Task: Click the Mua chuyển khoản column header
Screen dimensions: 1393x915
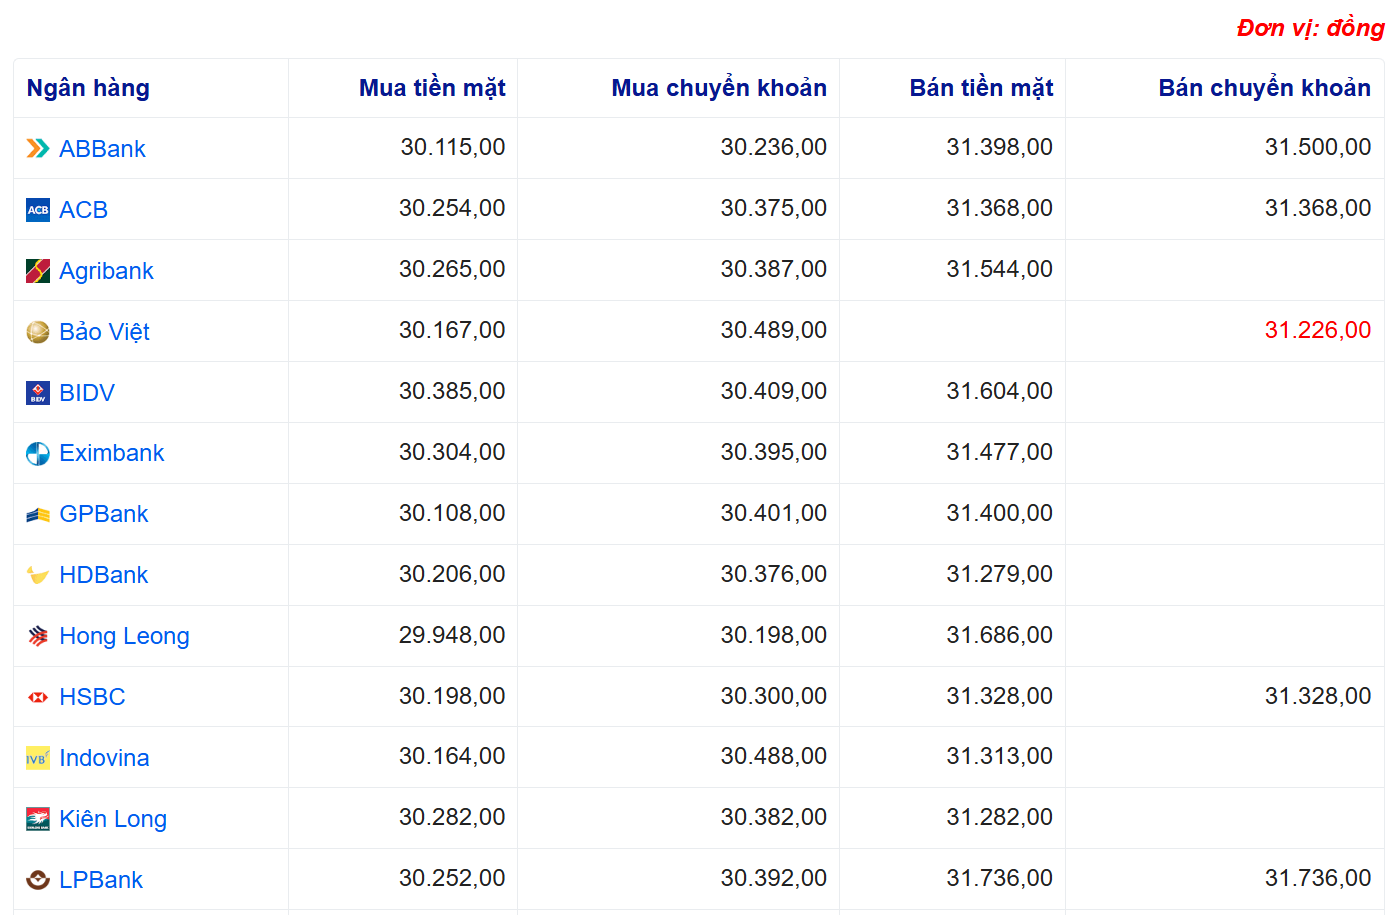Action: coord(718,88)
